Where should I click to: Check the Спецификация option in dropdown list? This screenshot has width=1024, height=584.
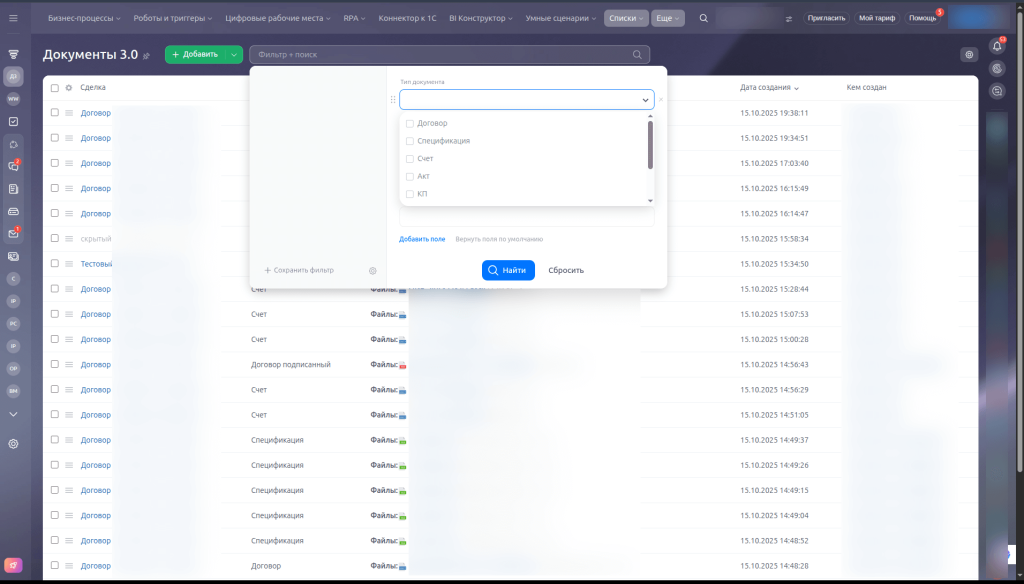(410, 141)
